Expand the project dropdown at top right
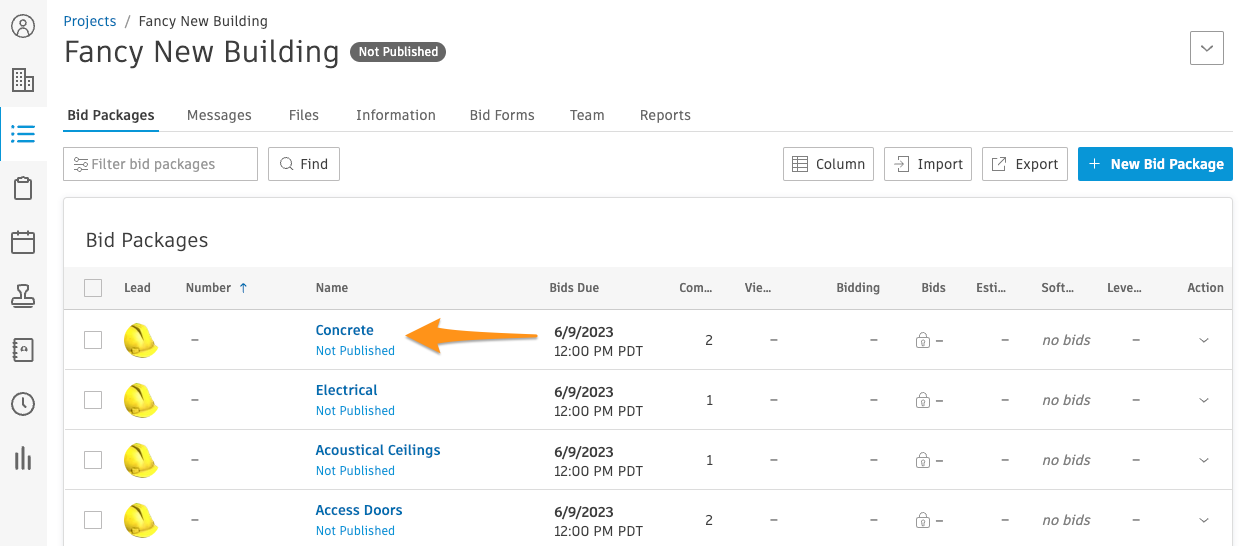1247x546 pixels. pos(1207,48)
